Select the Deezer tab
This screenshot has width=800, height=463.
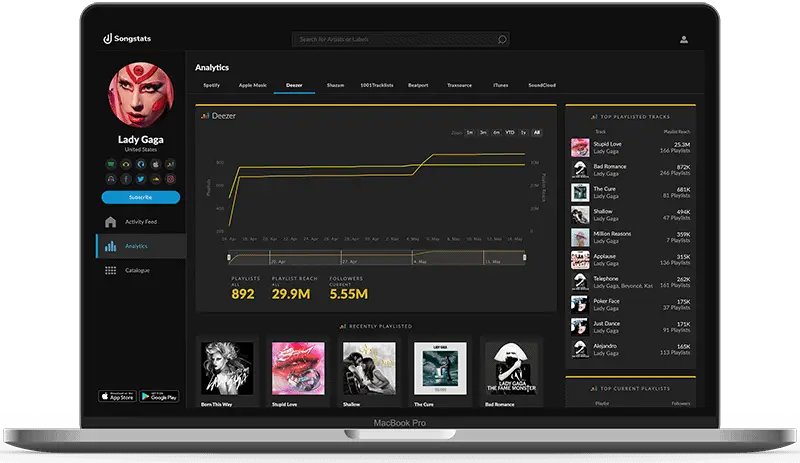(294, 85)
